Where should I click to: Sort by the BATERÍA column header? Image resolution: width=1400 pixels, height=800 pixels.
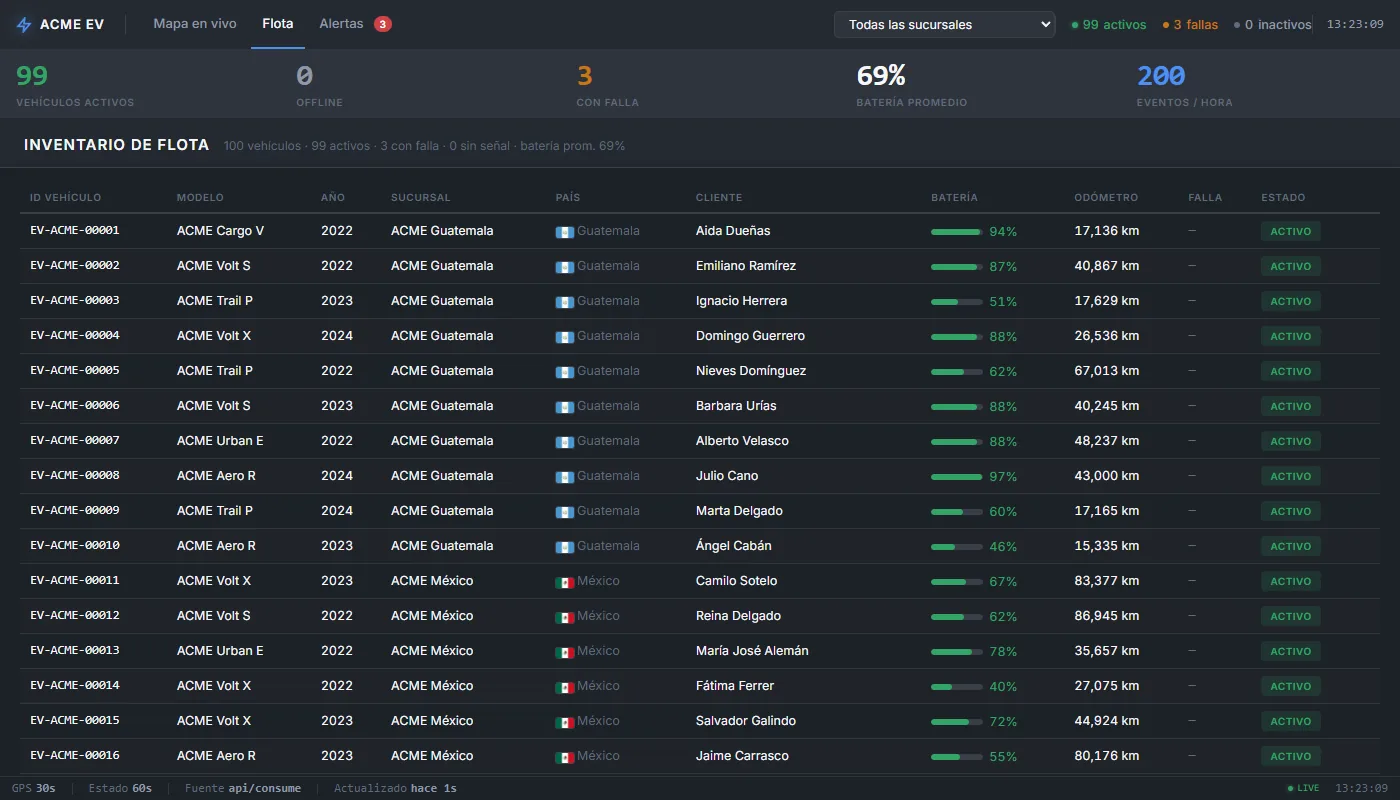[x=954, y=197]
